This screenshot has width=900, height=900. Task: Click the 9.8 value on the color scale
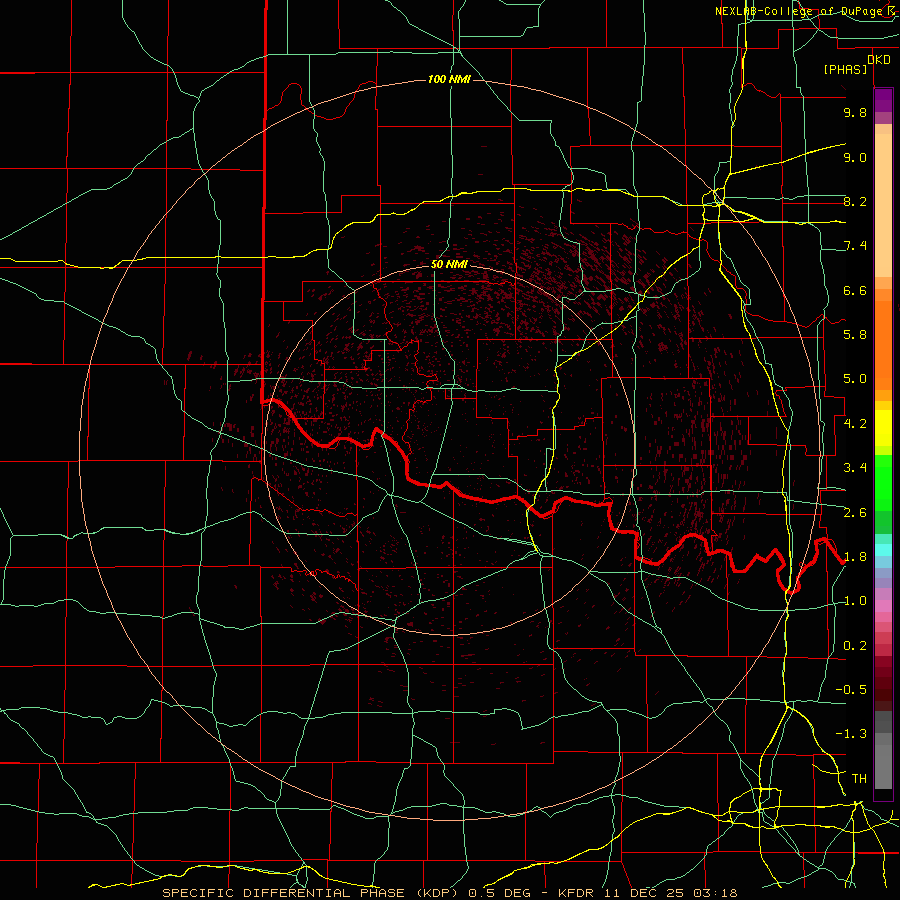click(855, 112)
